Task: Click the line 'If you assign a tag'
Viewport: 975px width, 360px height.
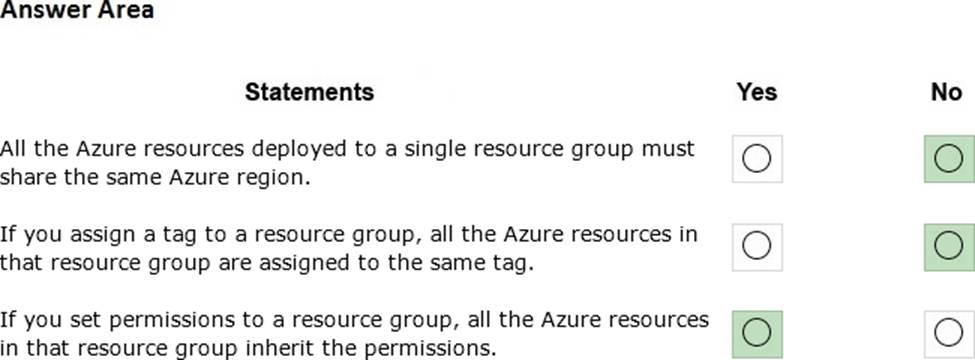Action: (349, 235)
